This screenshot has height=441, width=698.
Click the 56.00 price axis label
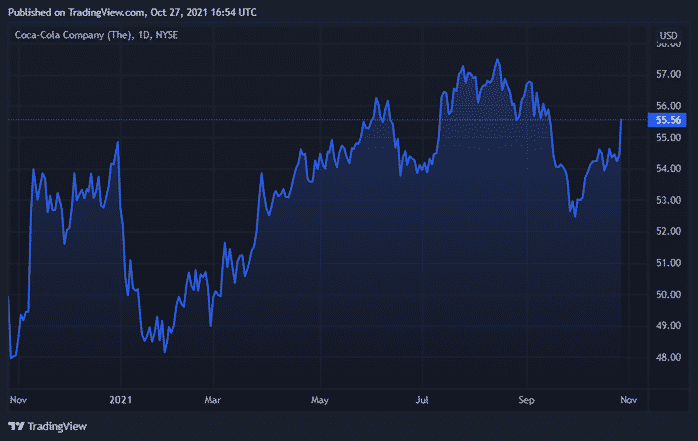(669, 106)
